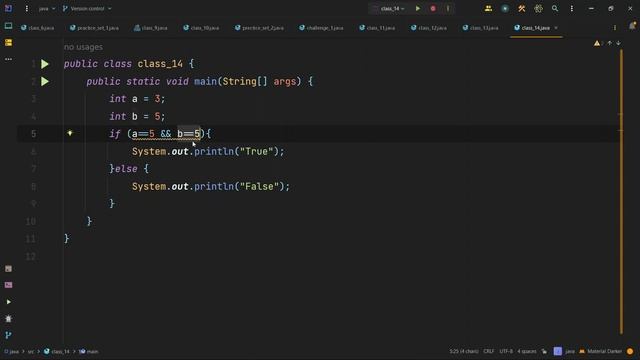Open the AI assistant swirl icon
This screenshot has width=640, height=360.
538,9
